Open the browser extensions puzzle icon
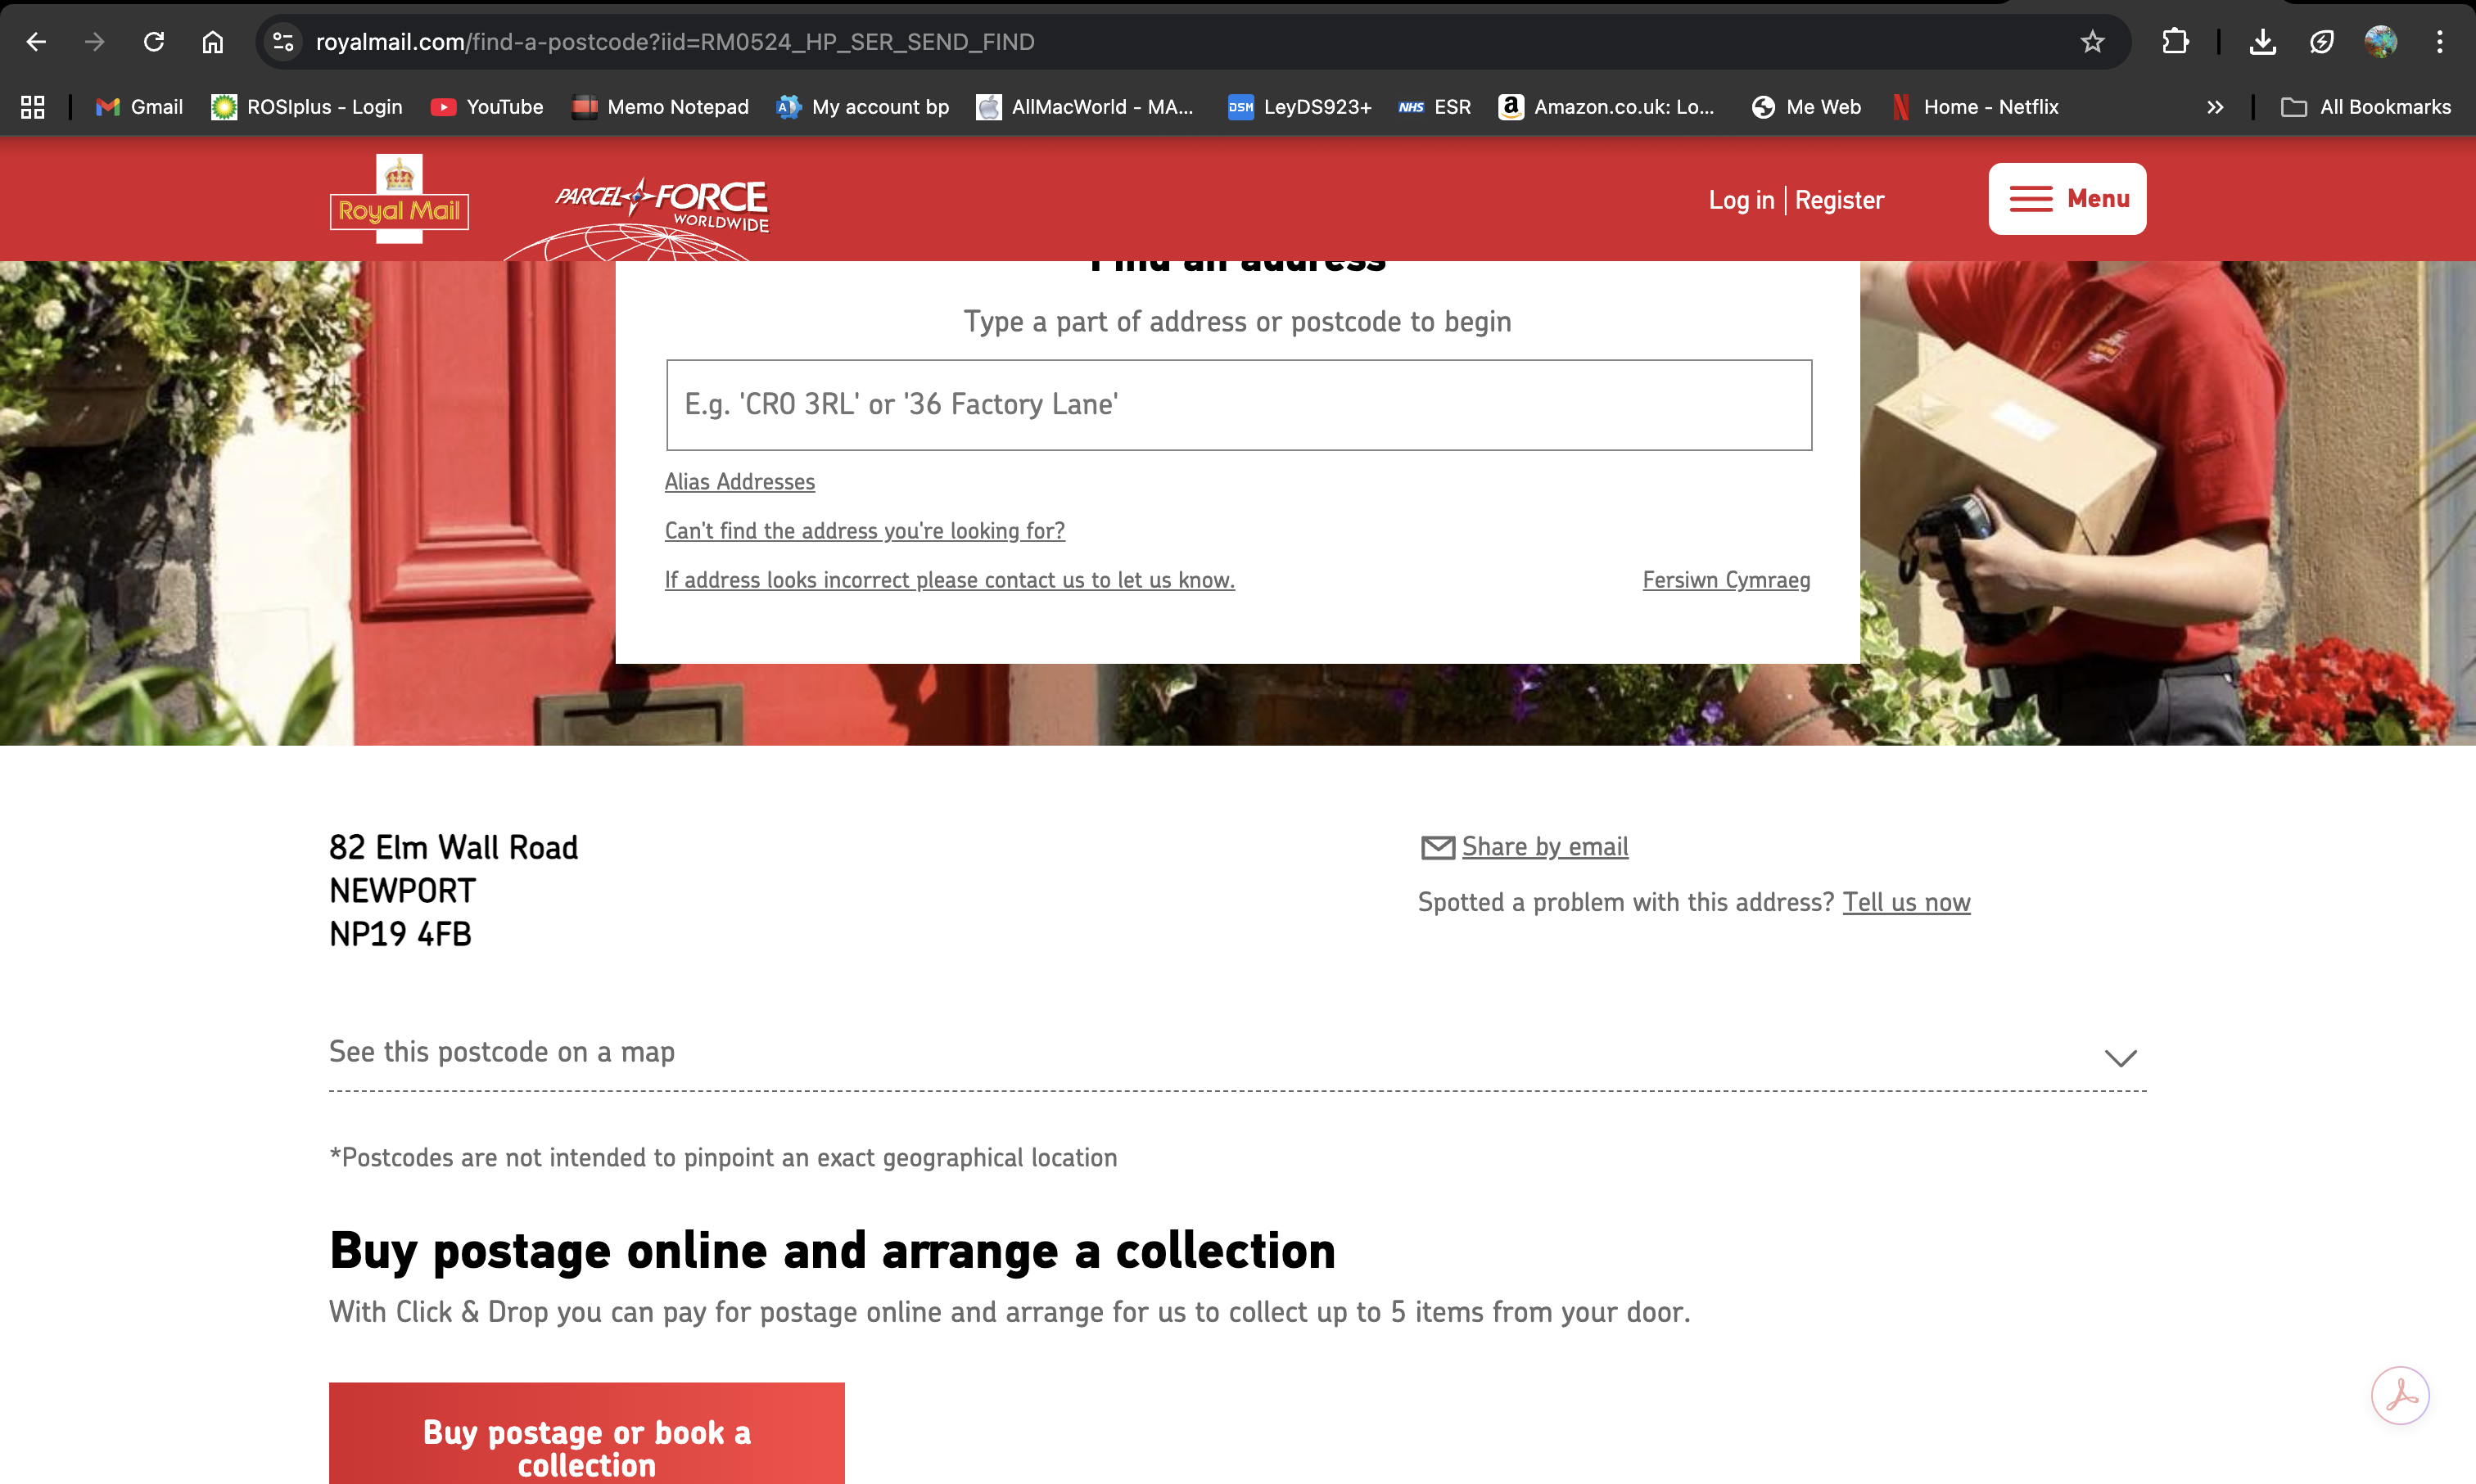 [2175, 42]
